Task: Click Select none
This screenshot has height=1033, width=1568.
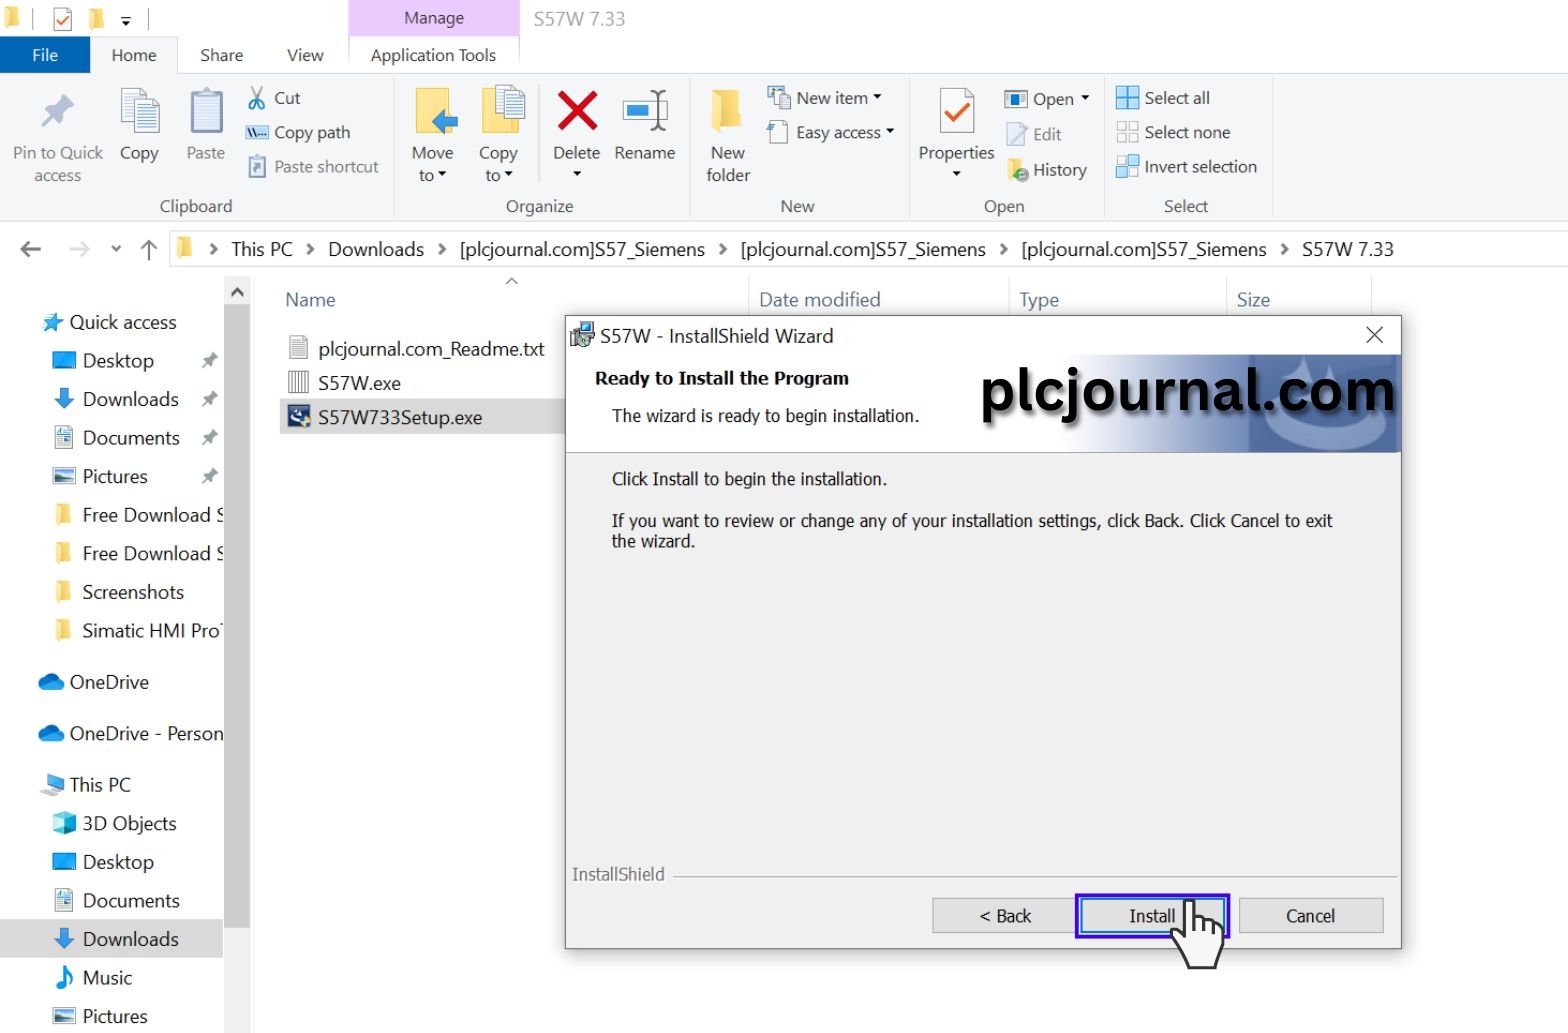Action: (1174, 132)
